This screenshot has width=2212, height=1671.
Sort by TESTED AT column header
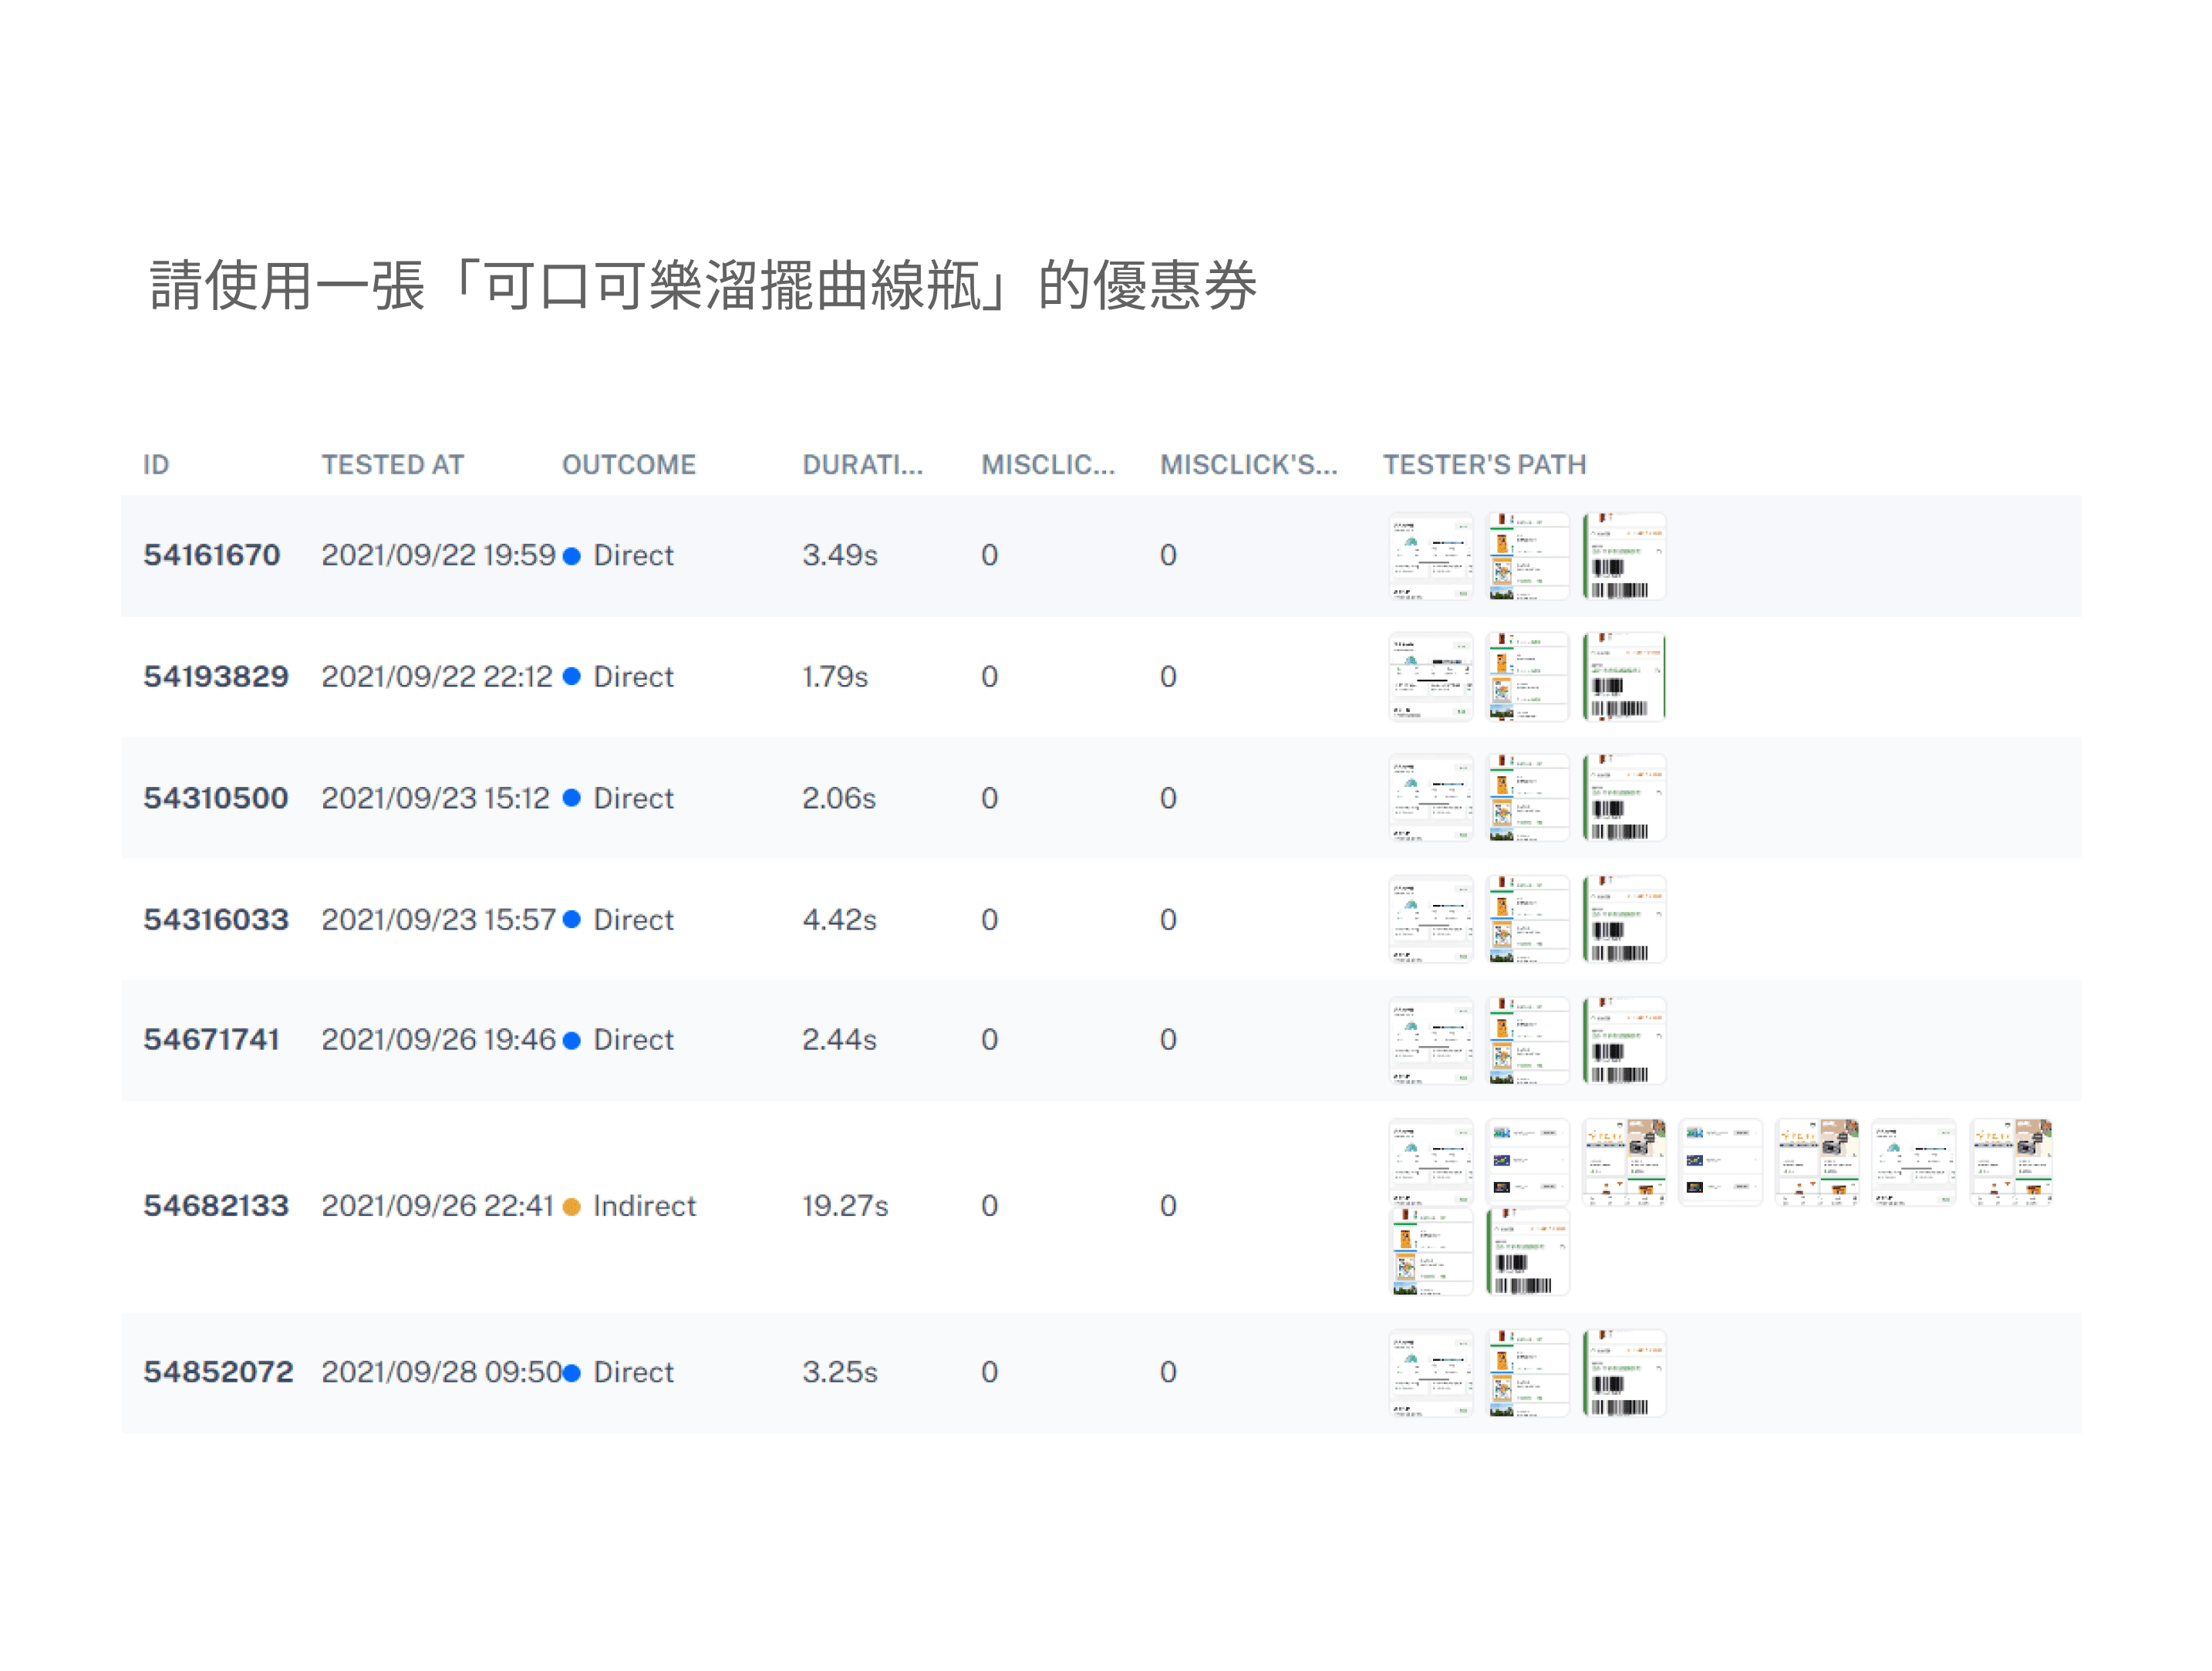392,464
